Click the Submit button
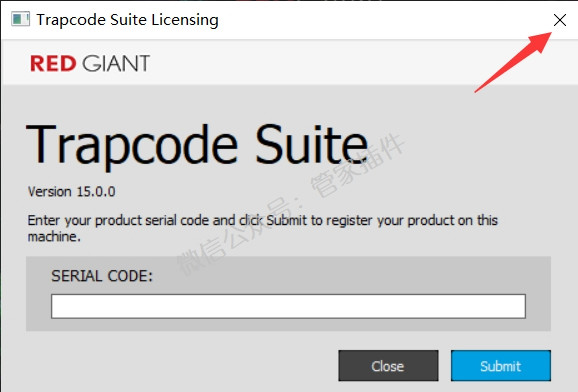578x392 pixels. pos(501,366)
